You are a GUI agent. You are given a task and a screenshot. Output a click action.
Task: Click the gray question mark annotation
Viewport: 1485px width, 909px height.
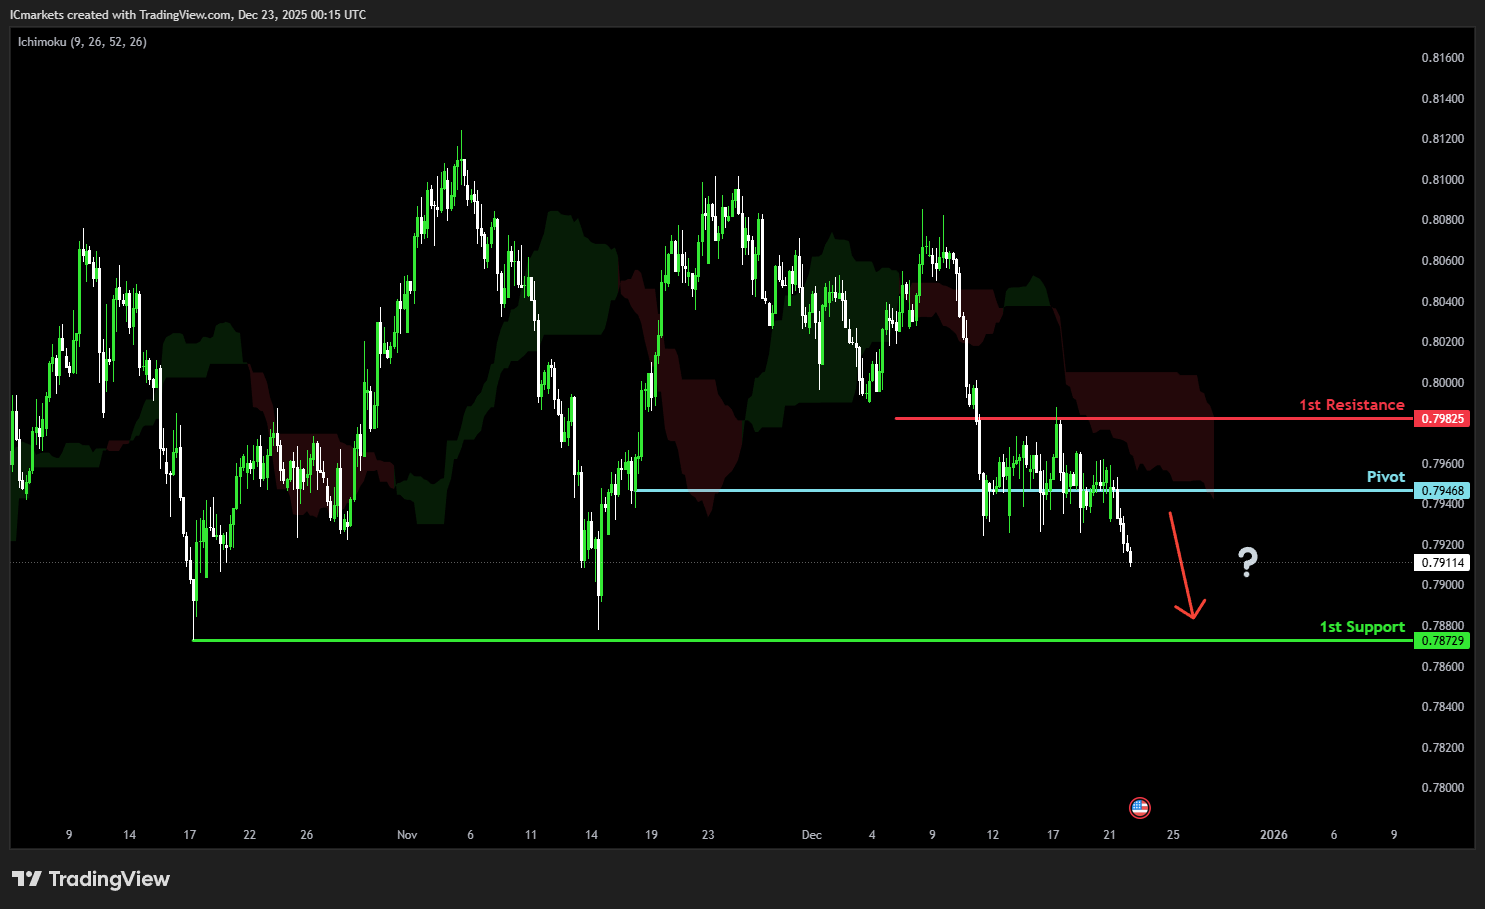pos(1247,562)
